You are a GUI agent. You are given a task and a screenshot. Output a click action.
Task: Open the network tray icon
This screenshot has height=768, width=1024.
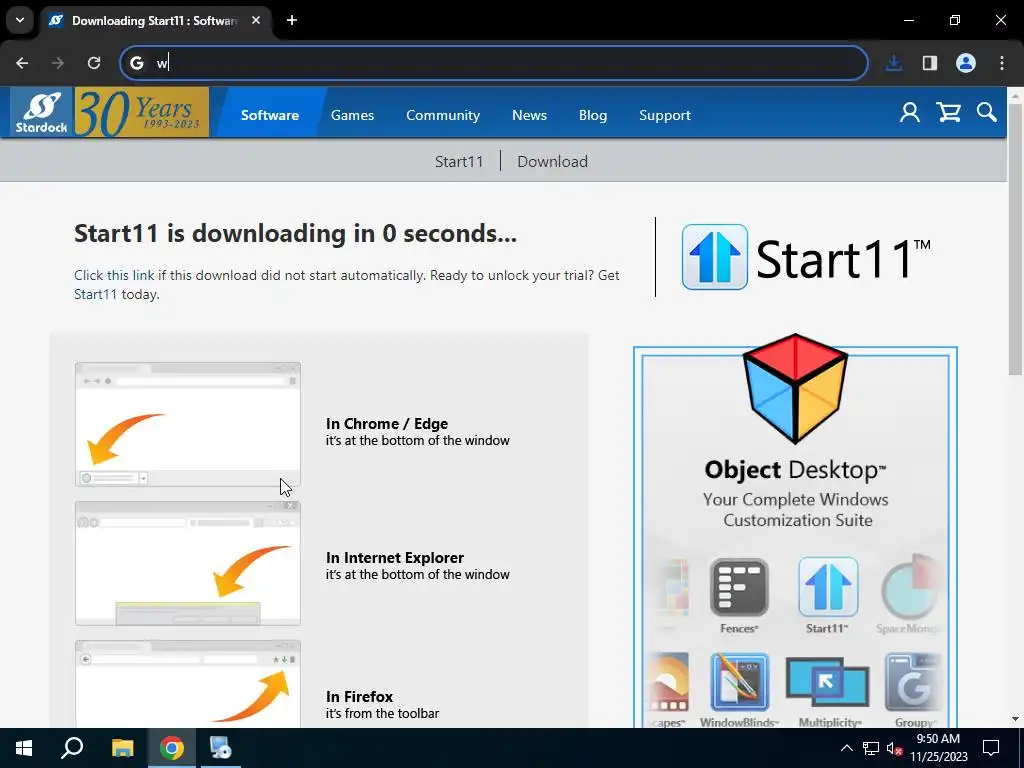click(x=871, y=748)
